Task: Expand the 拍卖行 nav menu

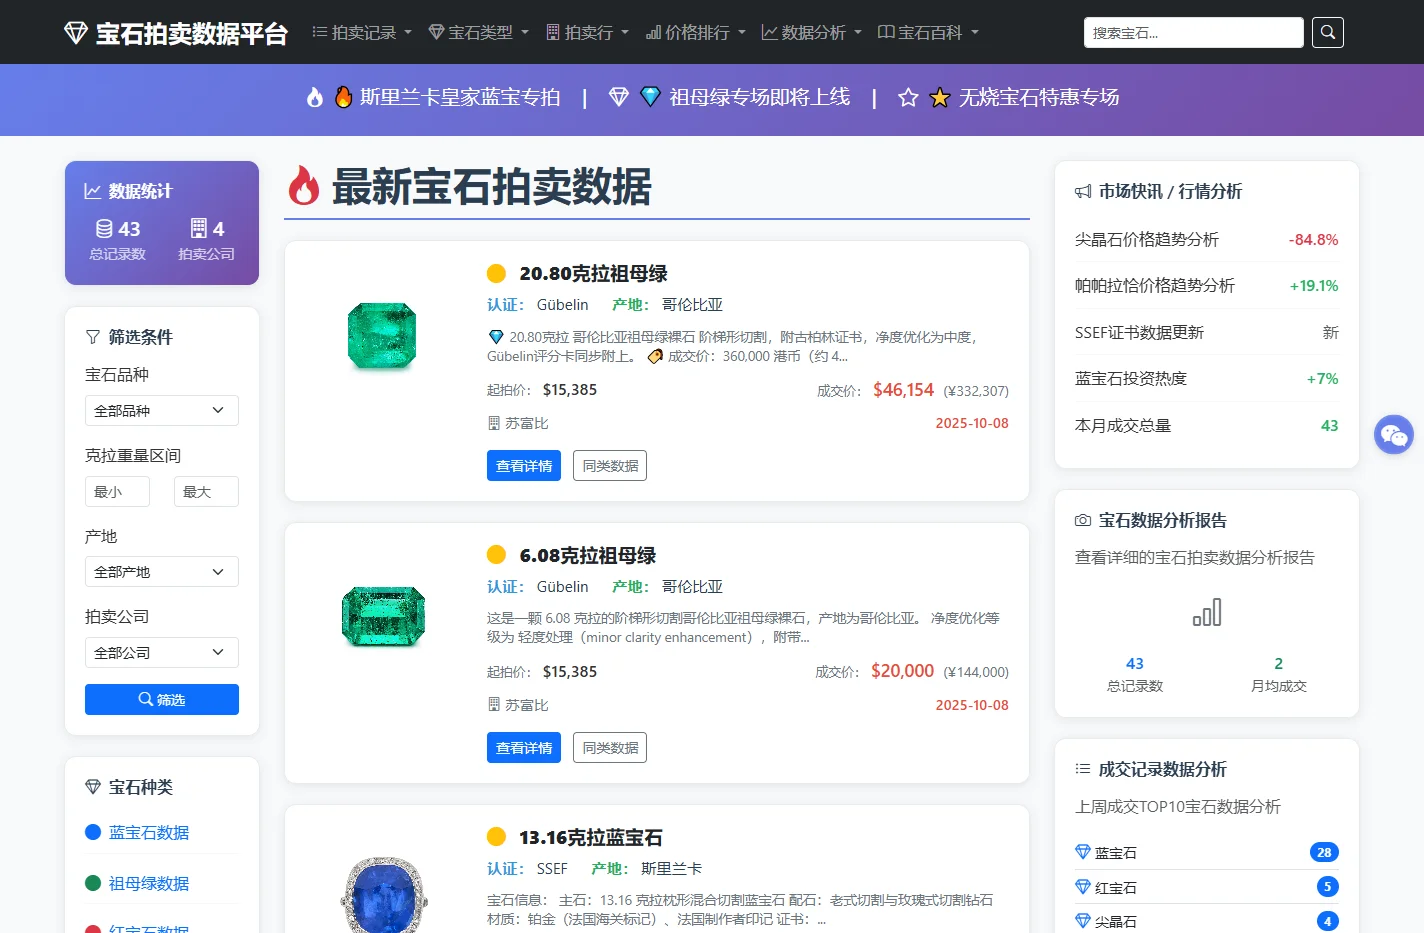Action: pyautogui.click(x=587, y=33)
